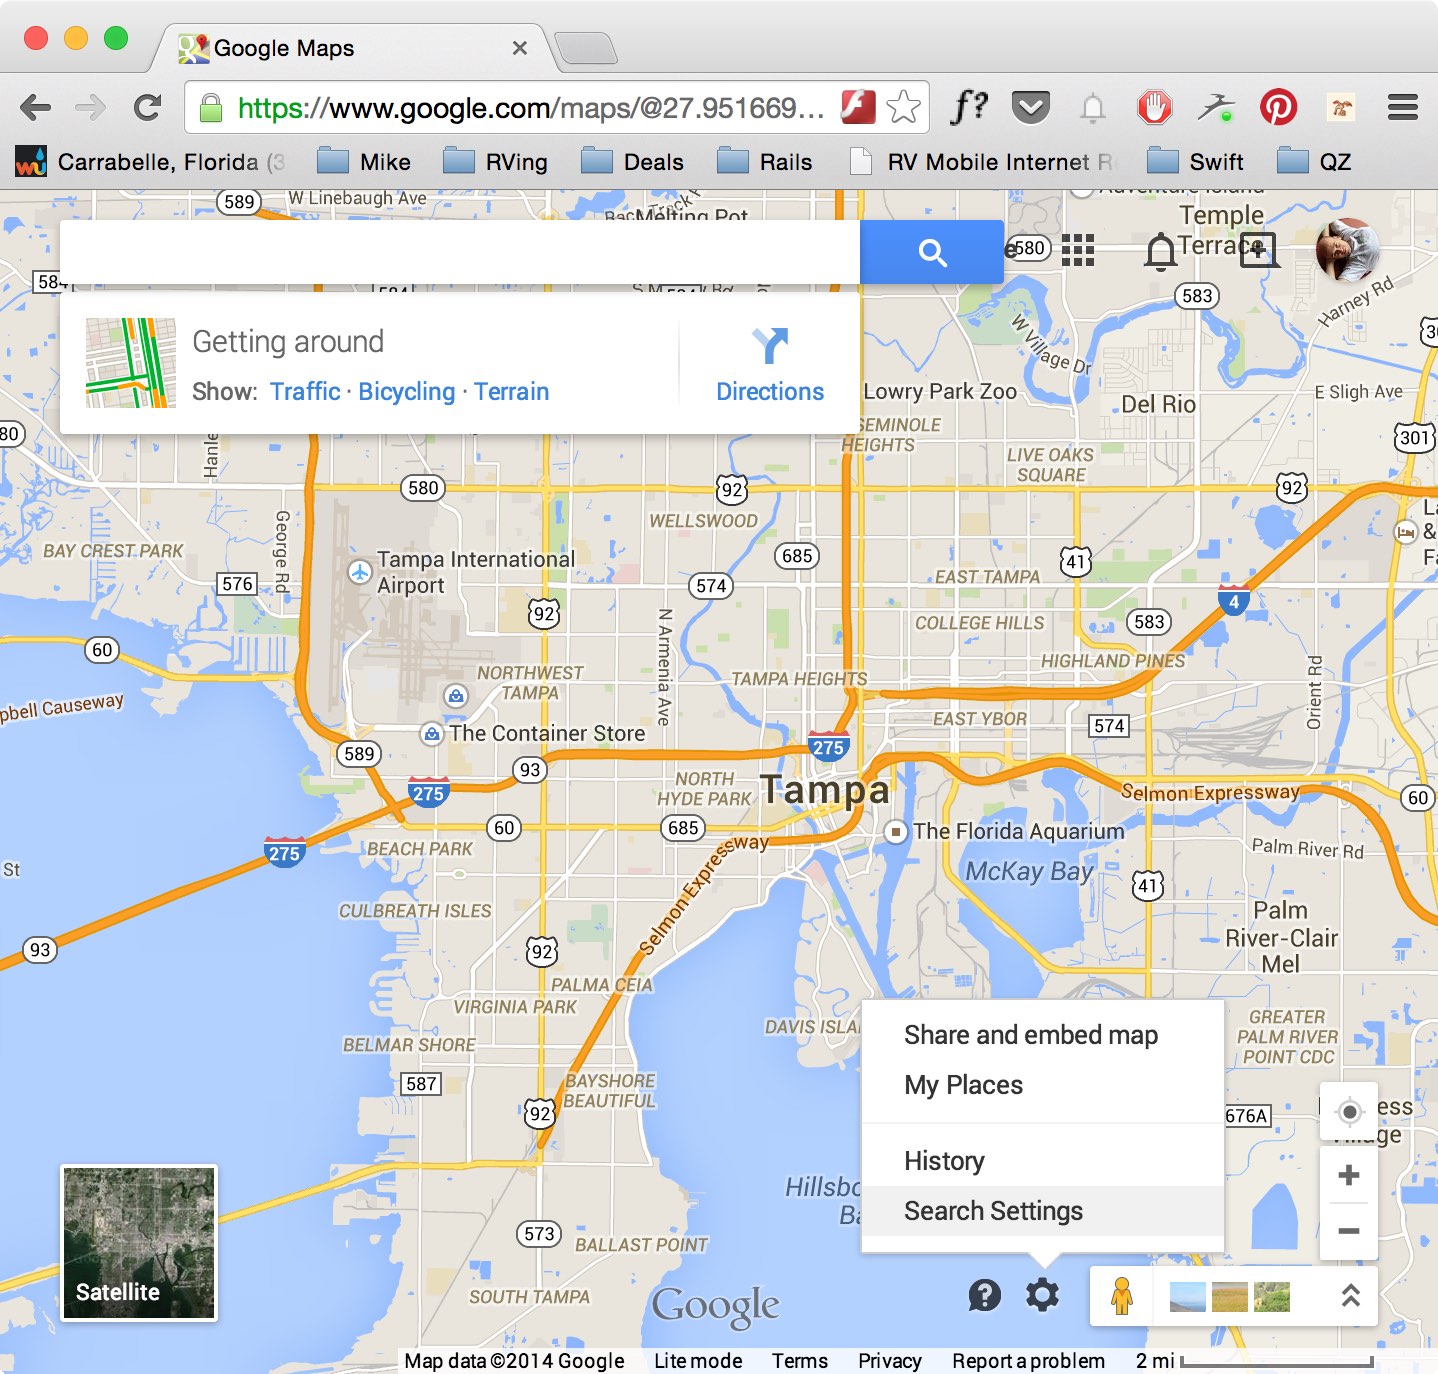Show the Terrain layer
Screen dimensions: 1438x1374
tap(511, 392)
